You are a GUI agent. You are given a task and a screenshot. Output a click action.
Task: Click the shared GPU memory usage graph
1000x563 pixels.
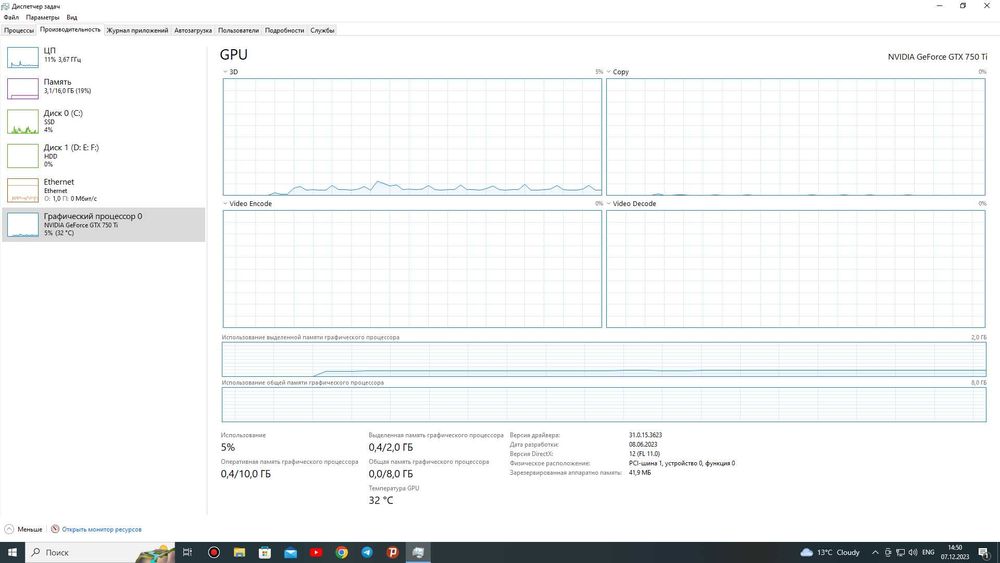604,404
